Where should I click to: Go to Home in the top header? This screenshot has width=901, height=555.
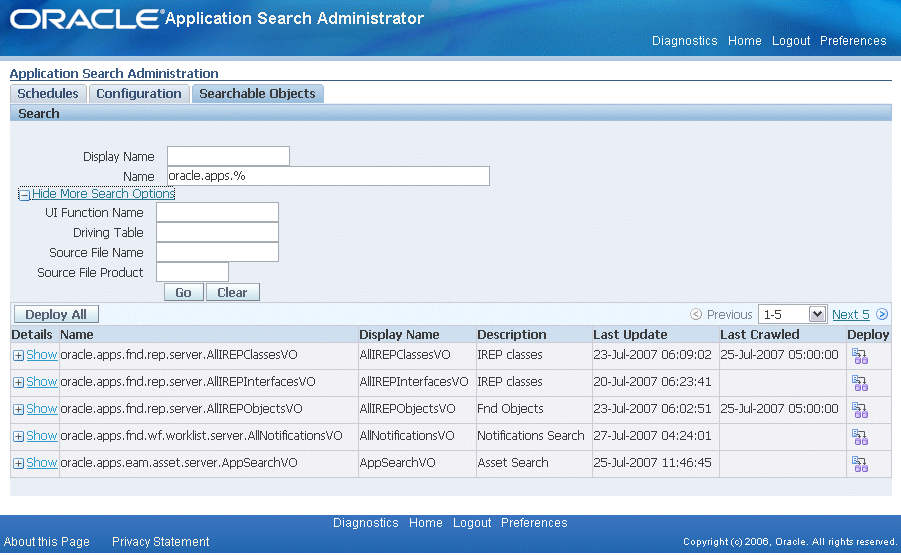coord(745,41)
